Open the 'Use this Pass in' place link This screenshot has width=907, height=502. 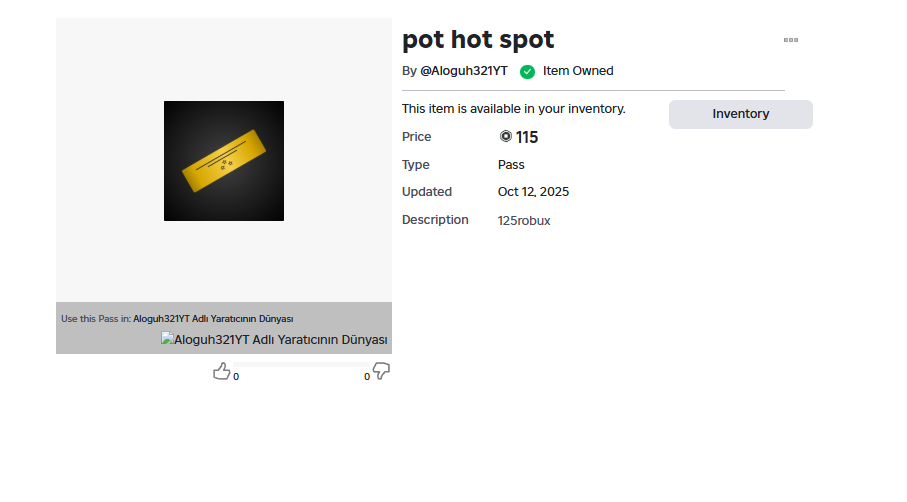(213, 319)
